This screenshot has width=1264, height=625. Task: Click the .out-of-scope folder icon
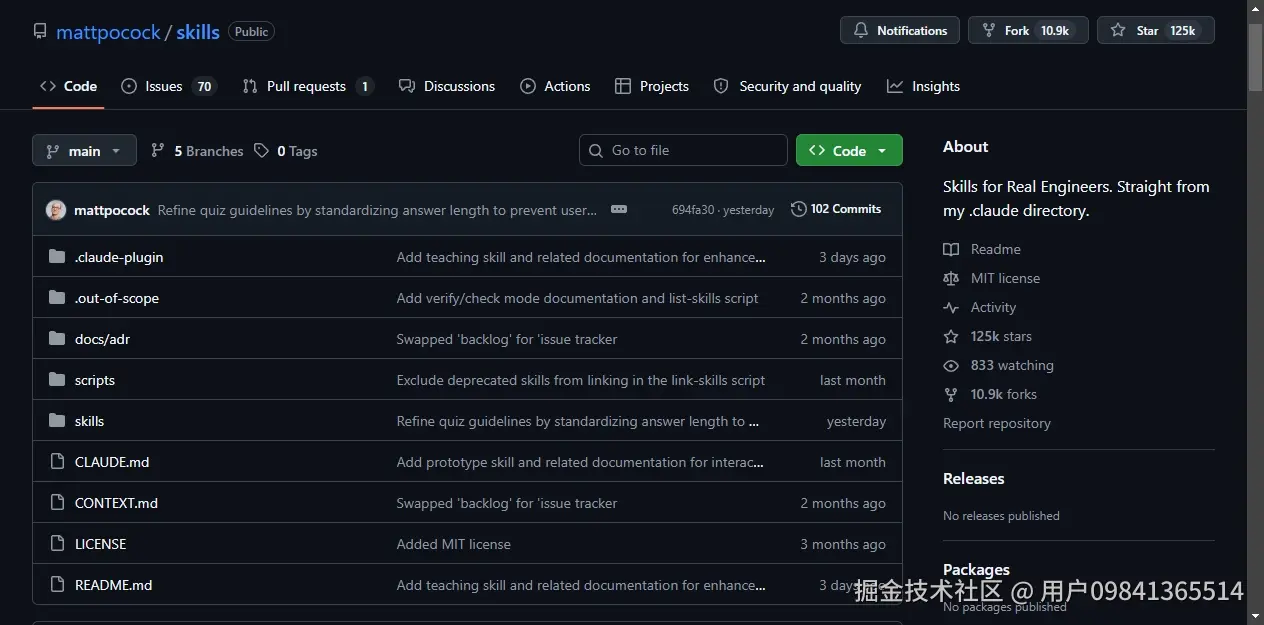coord(57,298)
